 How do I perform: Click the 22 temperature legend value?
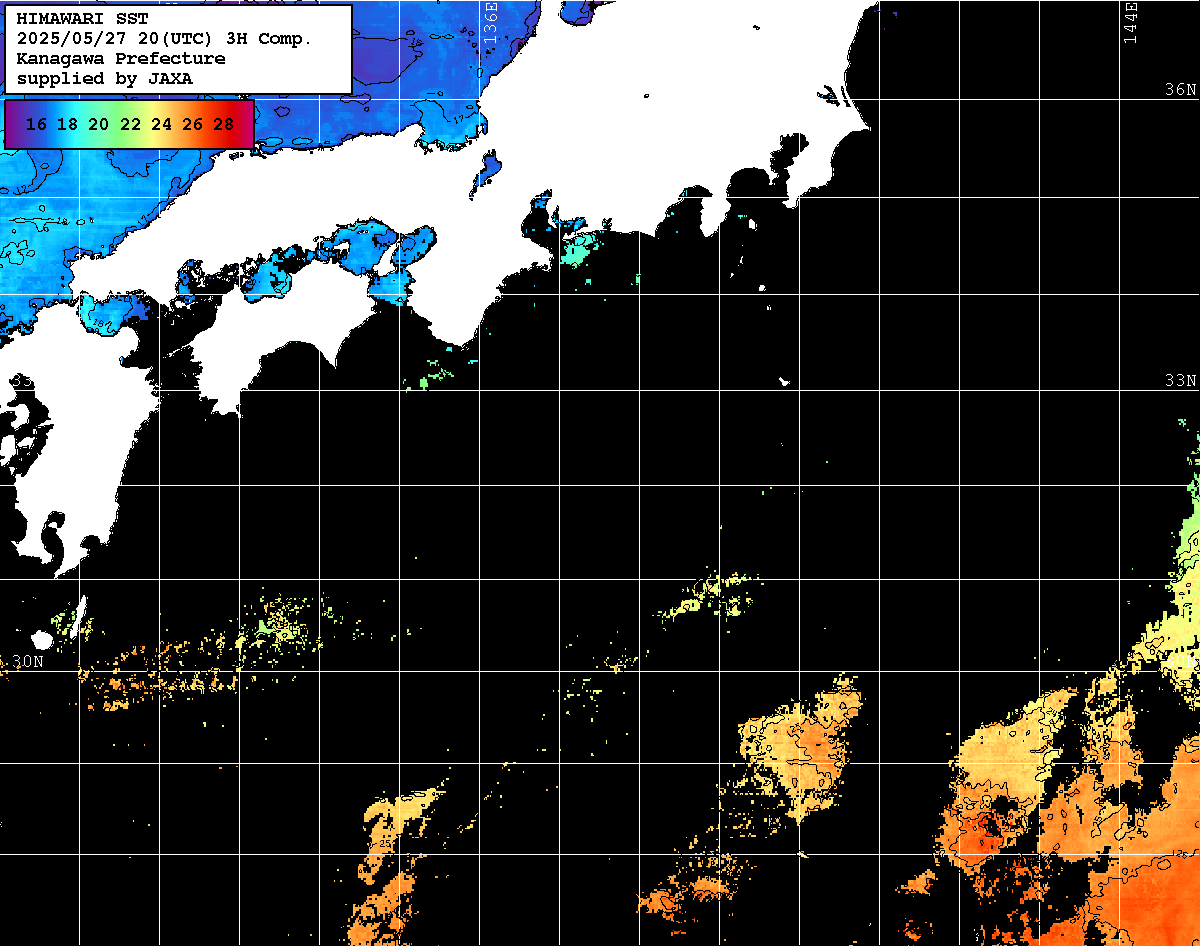coord(130,124)
